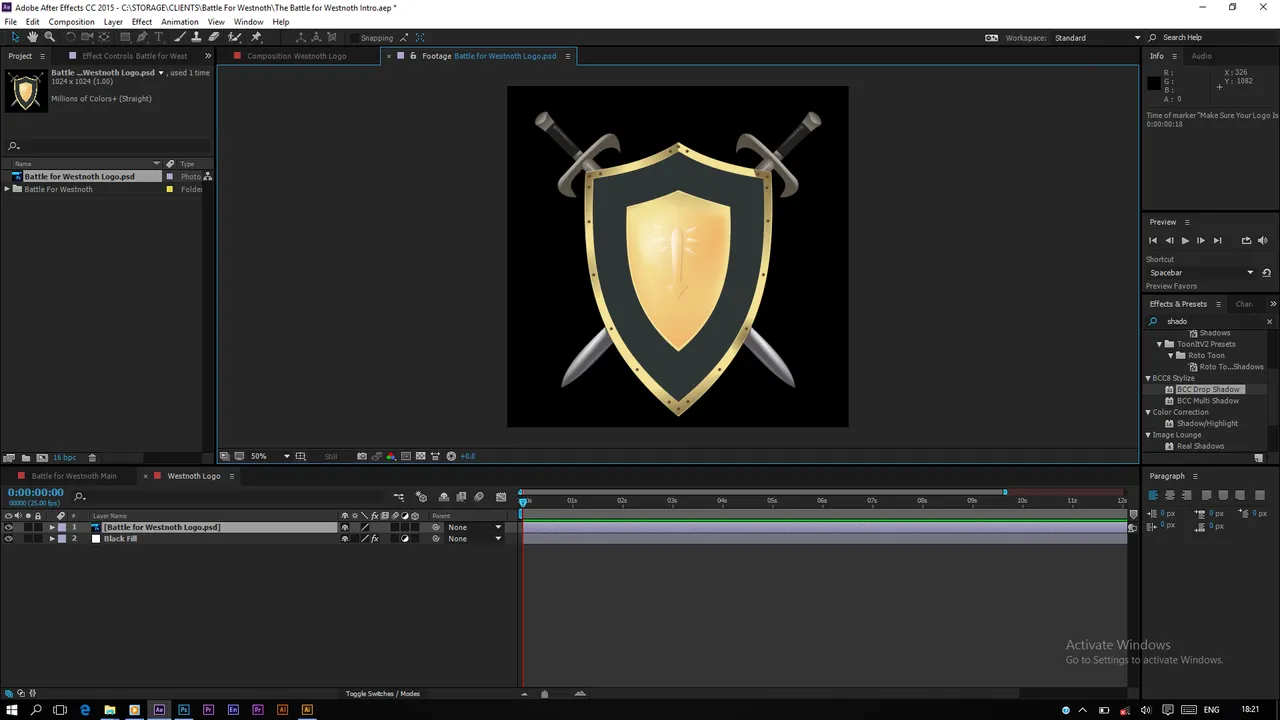Viewport: 1280px width, 720px height.
Task: Hide the Battle for Westnoth Logo.psd layer
Action: 9,527
